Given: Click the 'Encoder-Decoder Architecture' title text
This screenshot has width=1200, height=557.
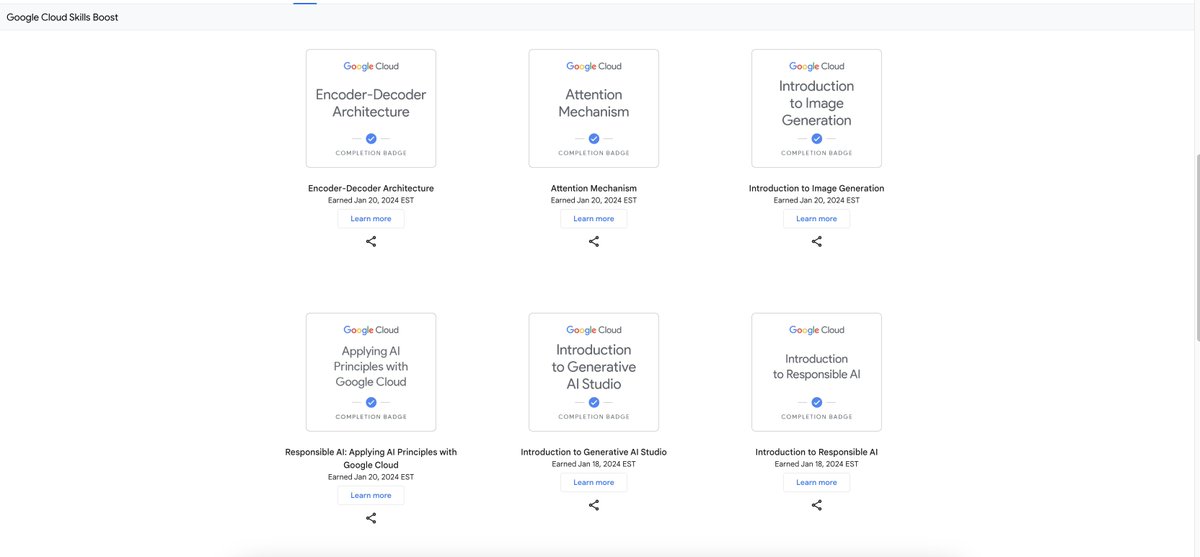Looking at the screenshot, I should pyautogui.click(x=371, y=188).
